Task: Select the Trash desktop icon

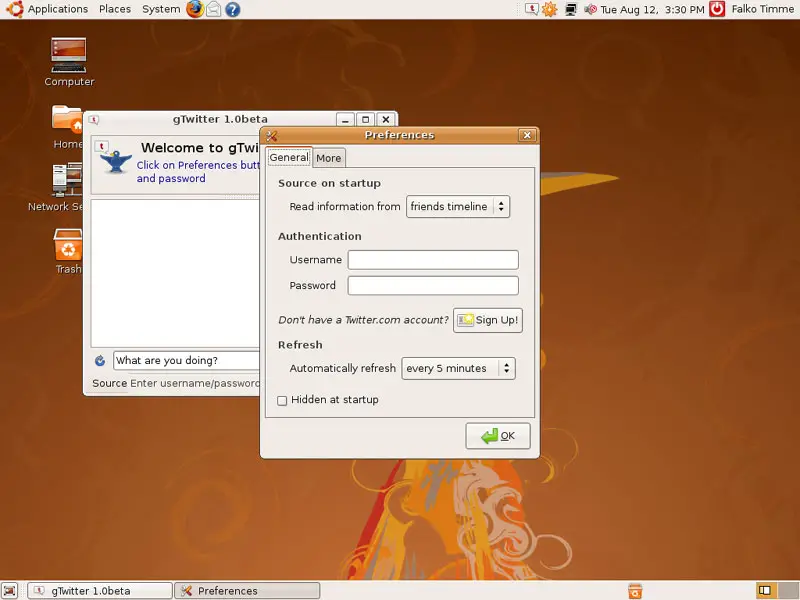Action: tap(68, 252)
